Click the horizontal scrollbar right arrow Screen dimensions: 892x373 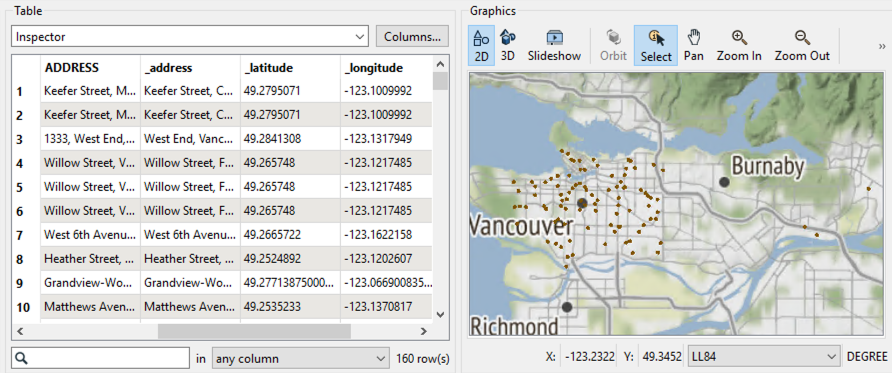click(423, 331)
